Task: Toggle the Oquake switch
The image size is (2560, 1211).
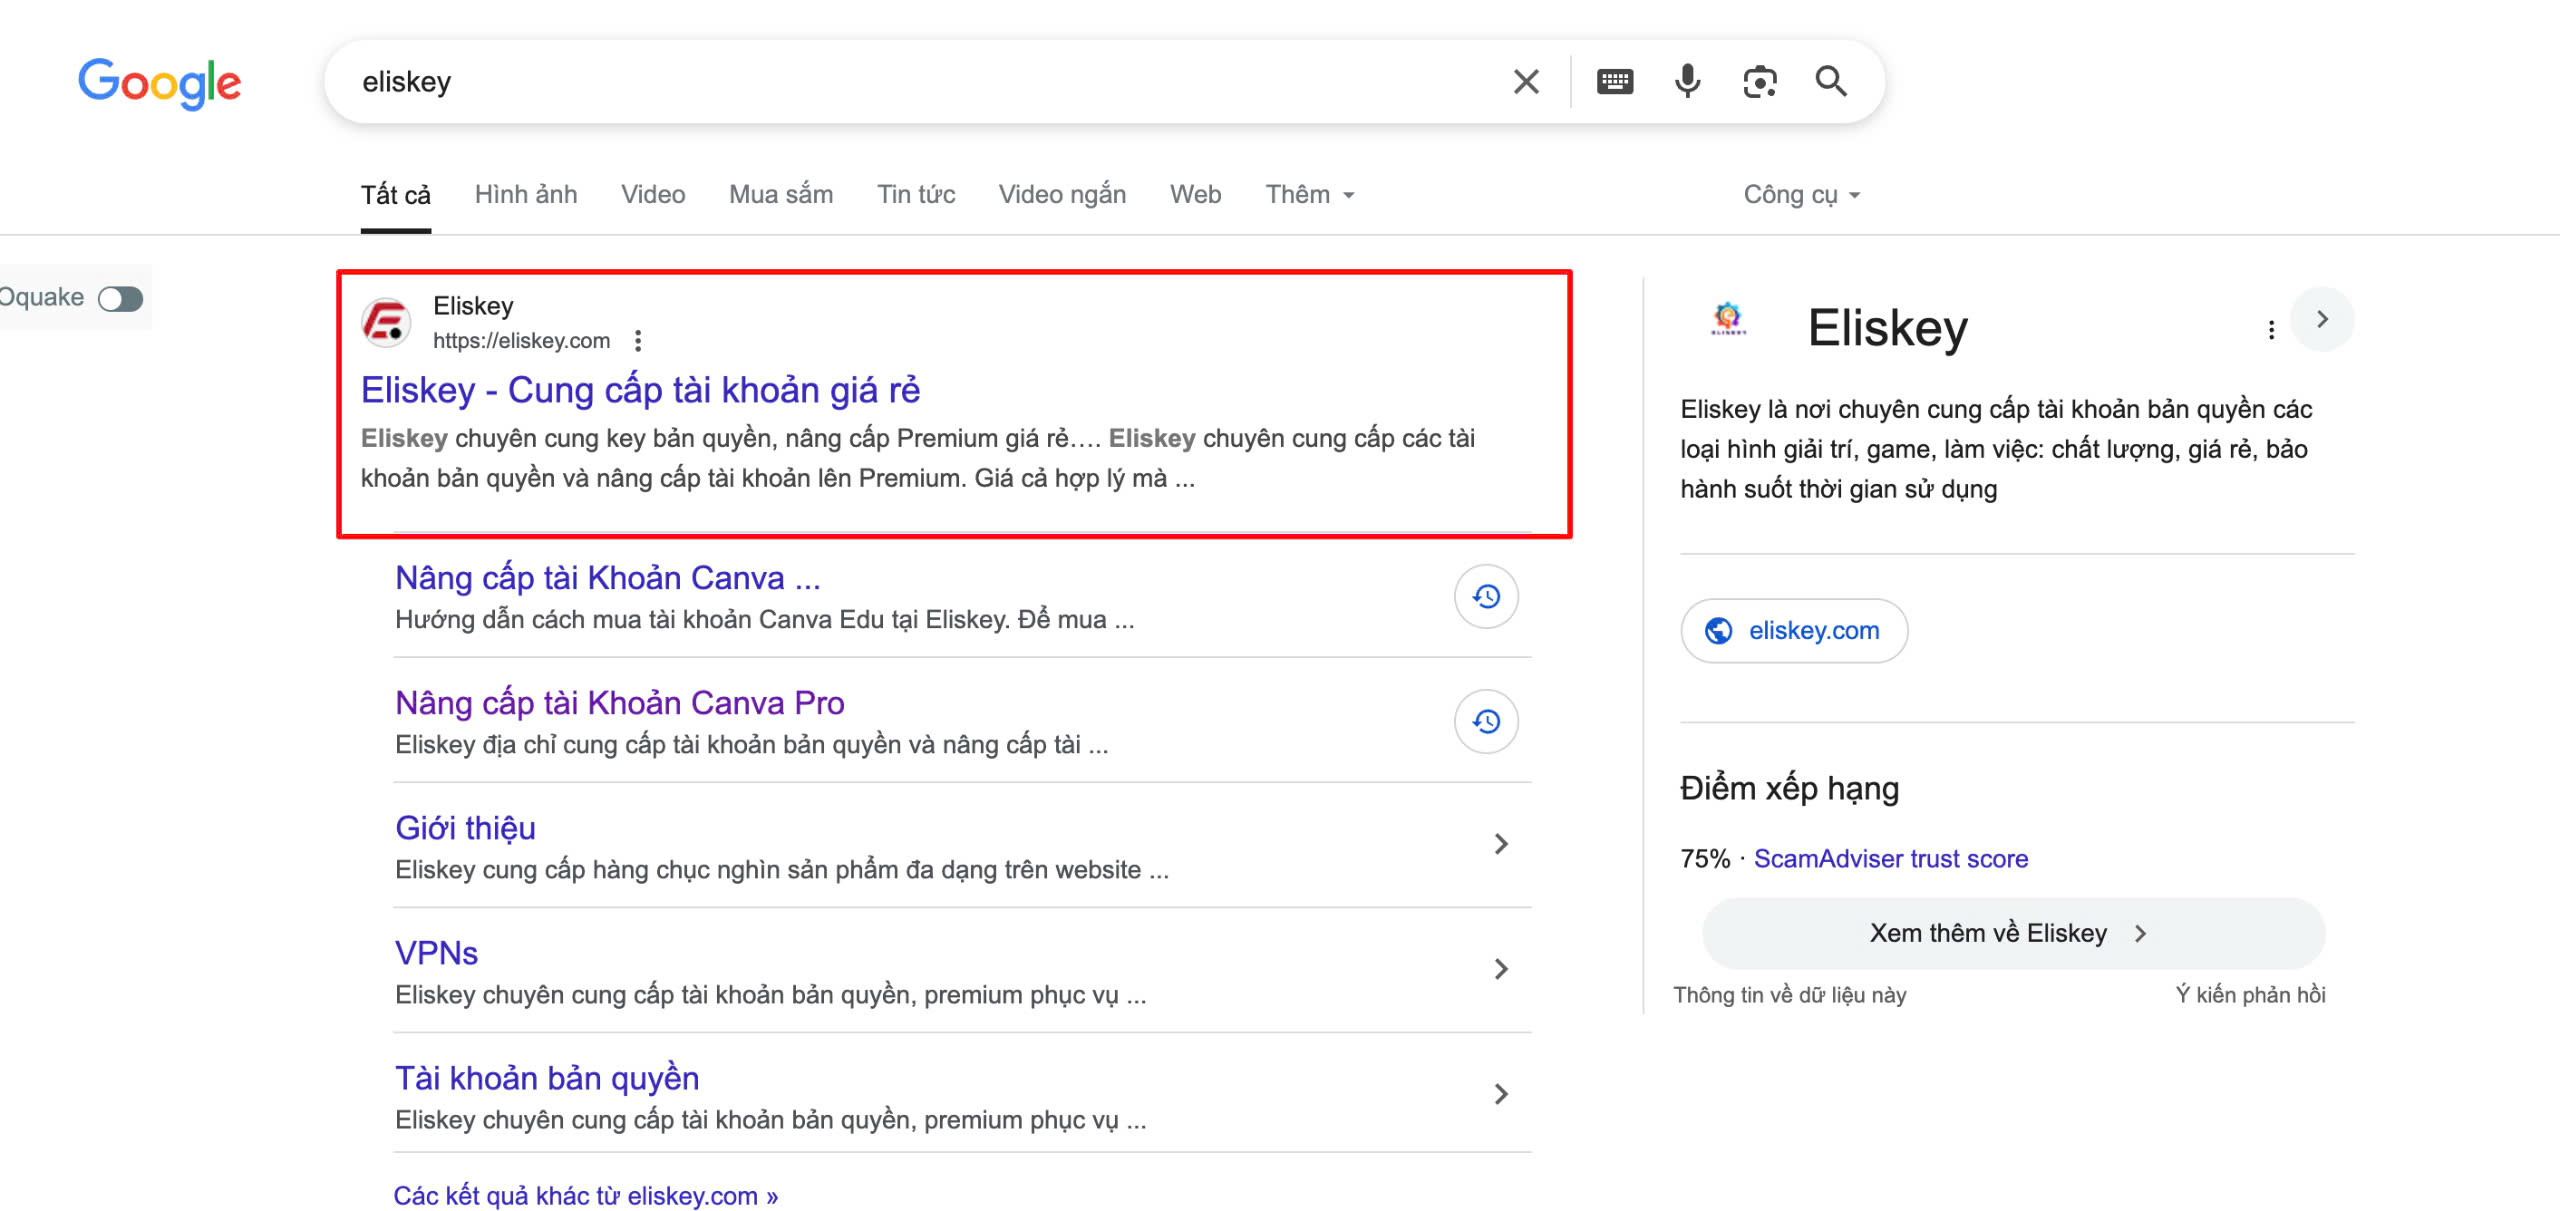Action: pos(121,298)
